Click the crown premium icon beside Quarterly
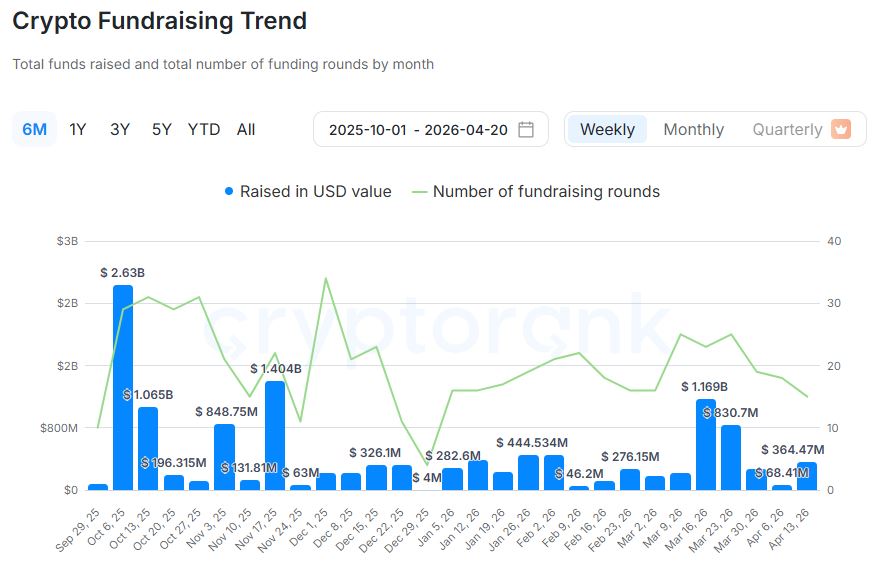Viewport: 875px width, 567px height. pyautogui.click(x=841, y=129)
